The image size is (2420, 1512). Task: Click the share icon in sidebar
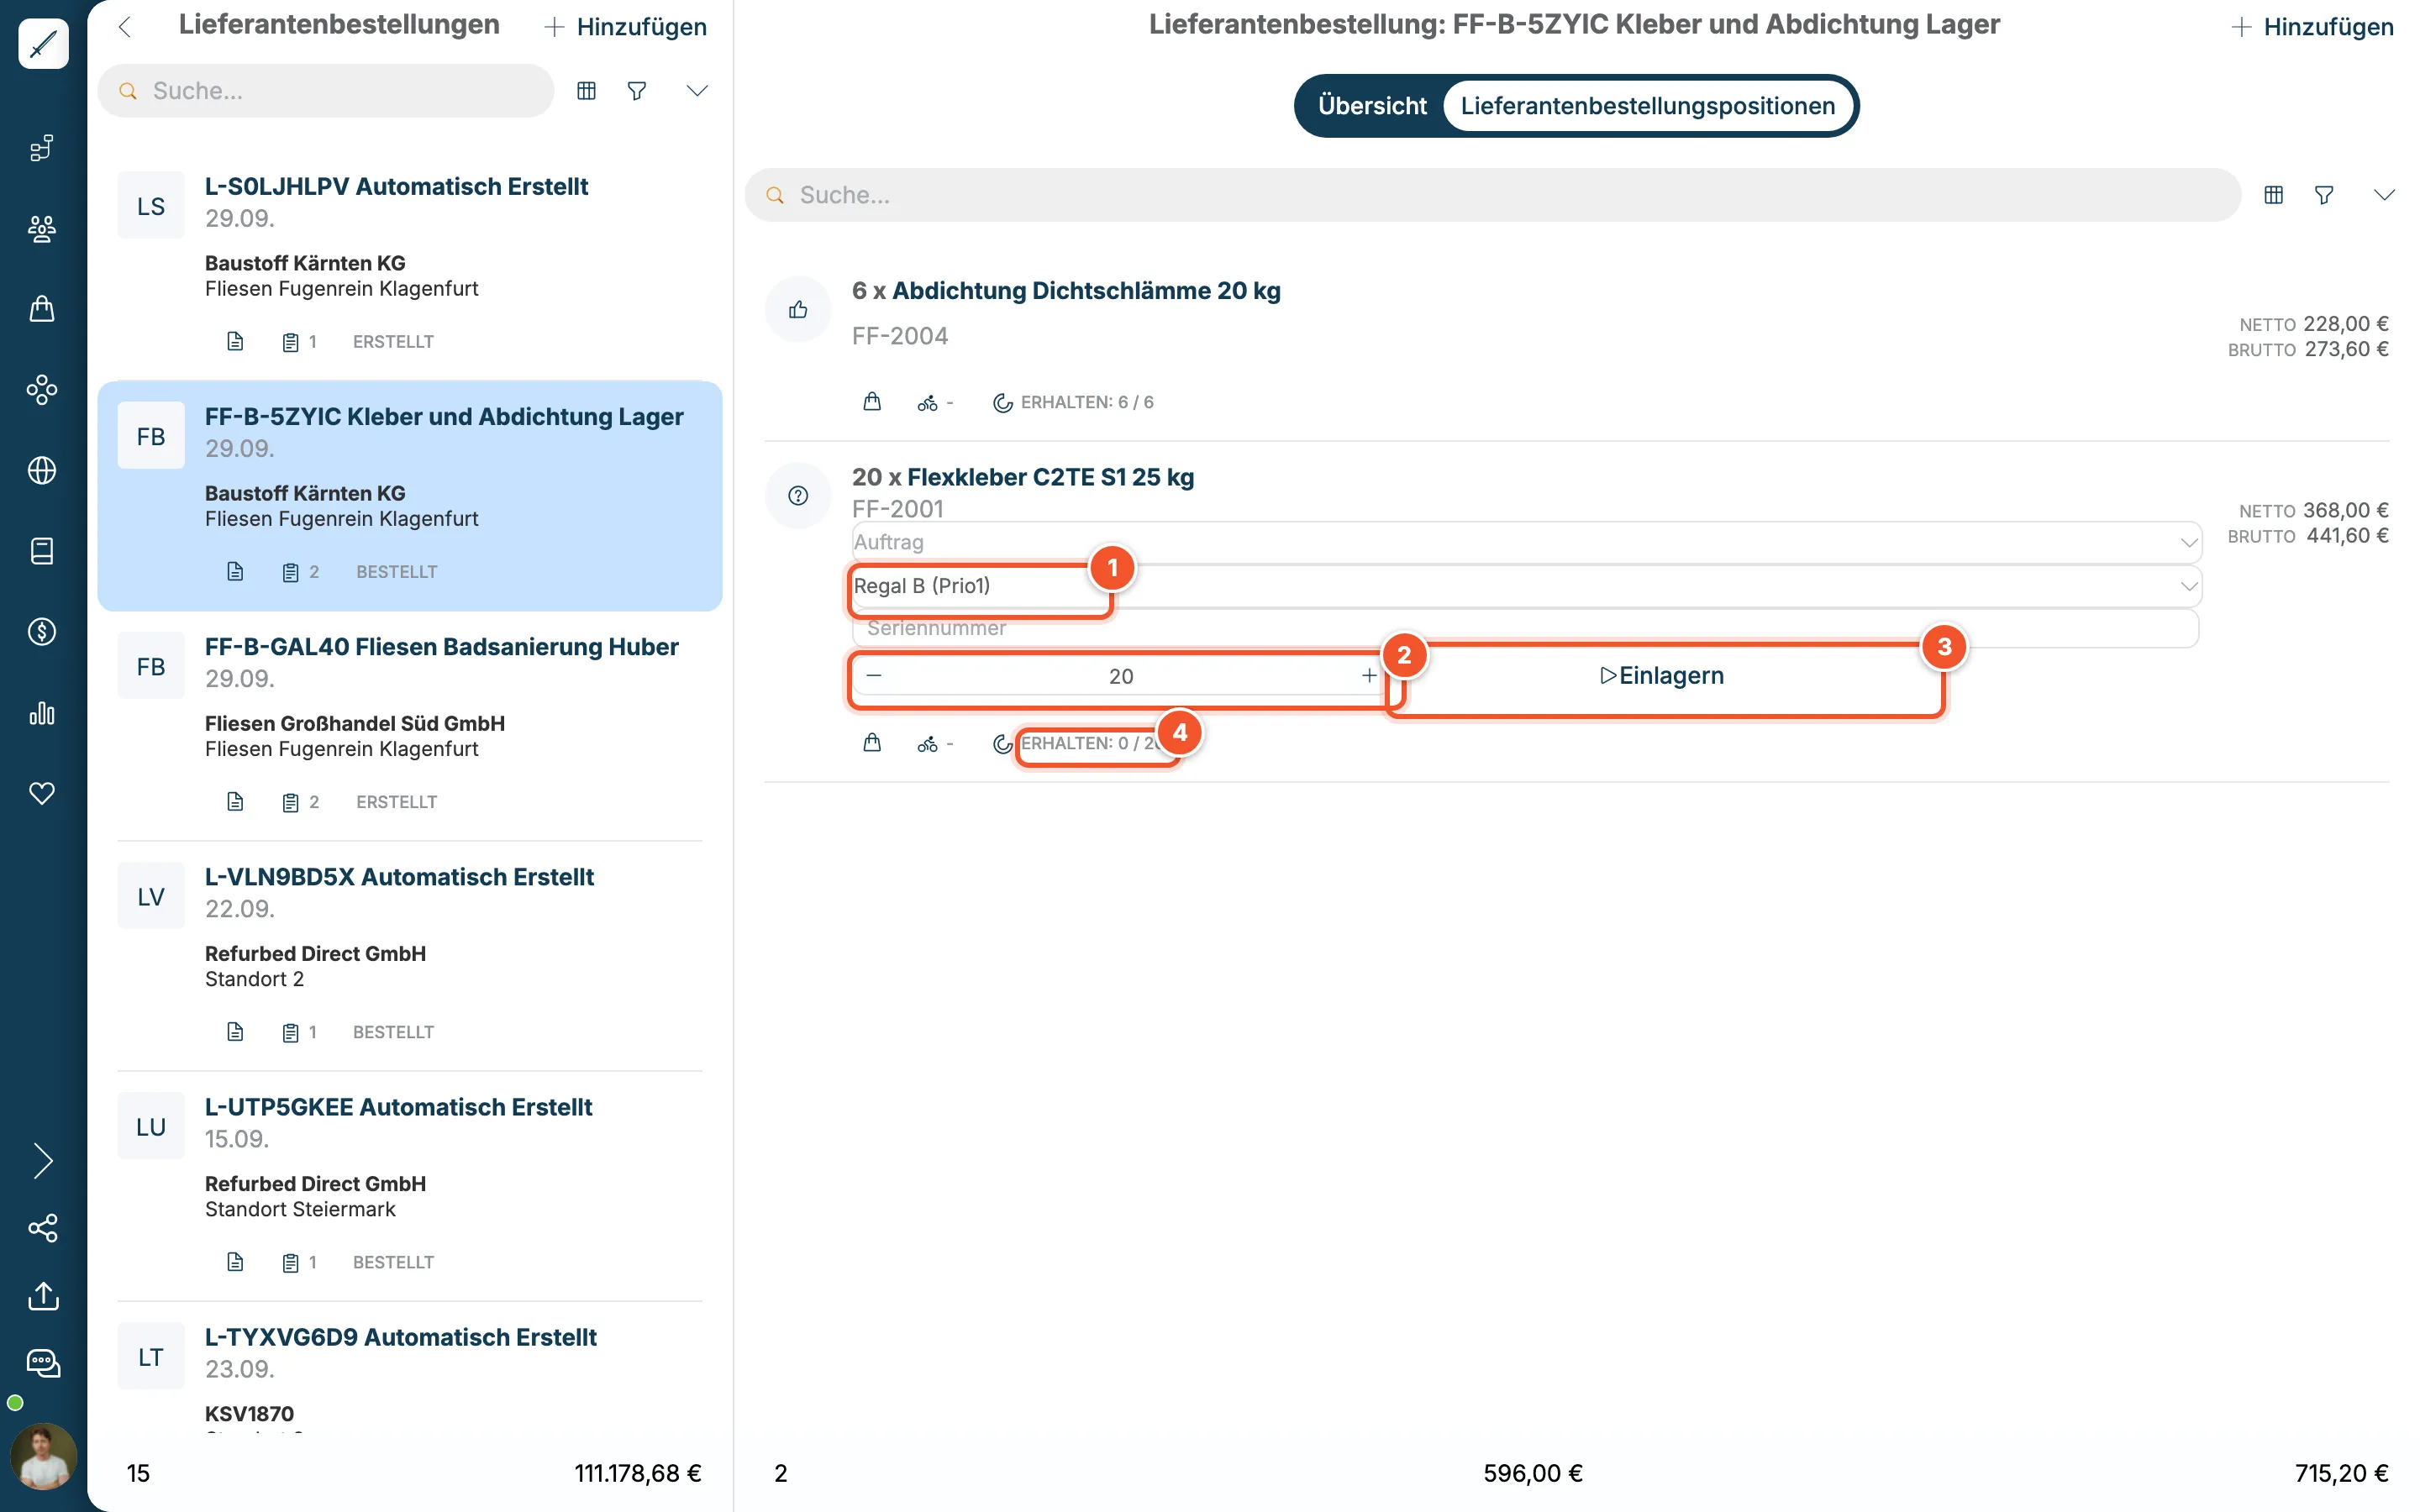(x=43, y=1228)
